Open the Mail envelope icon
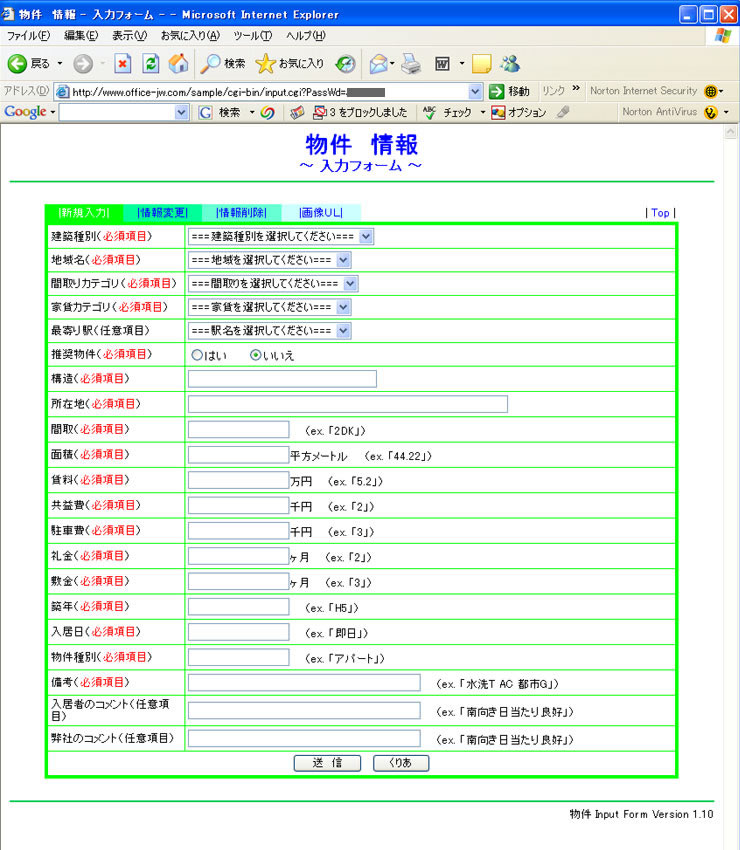Image resolution: width=740 pixels, height=850 pixels. tap(379, 64)
